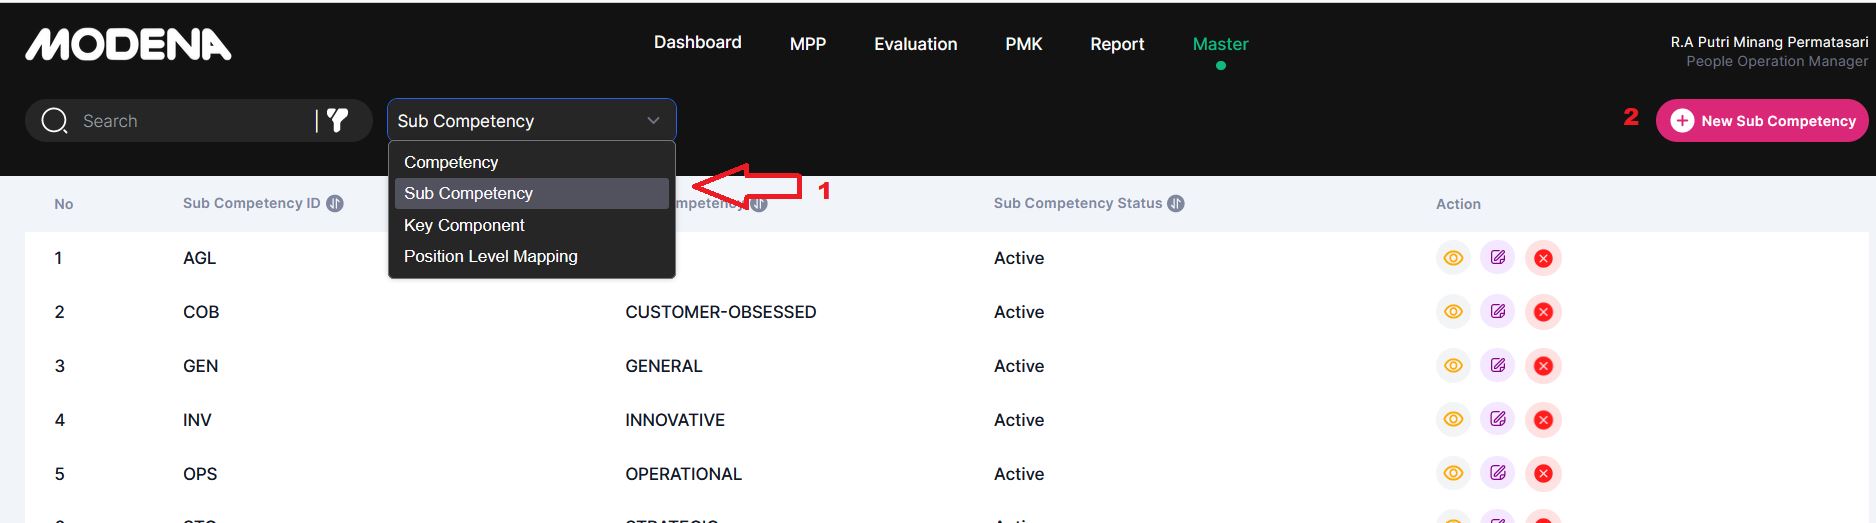View details of GEN row
Image resolution: width=1876 pixels, height=523 pixels.
1453,366
